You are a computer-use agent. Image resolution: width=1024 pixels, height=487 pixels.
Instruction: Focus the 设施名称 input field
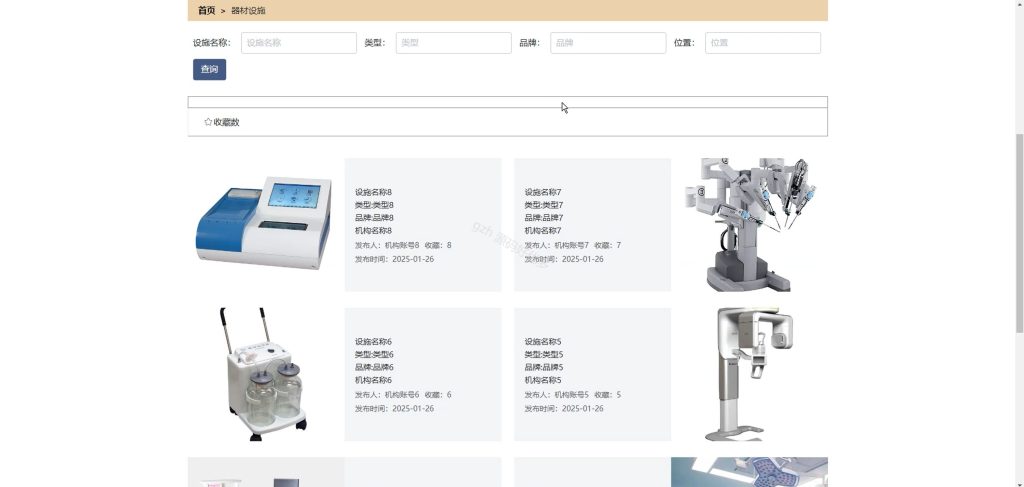point(298,43)
